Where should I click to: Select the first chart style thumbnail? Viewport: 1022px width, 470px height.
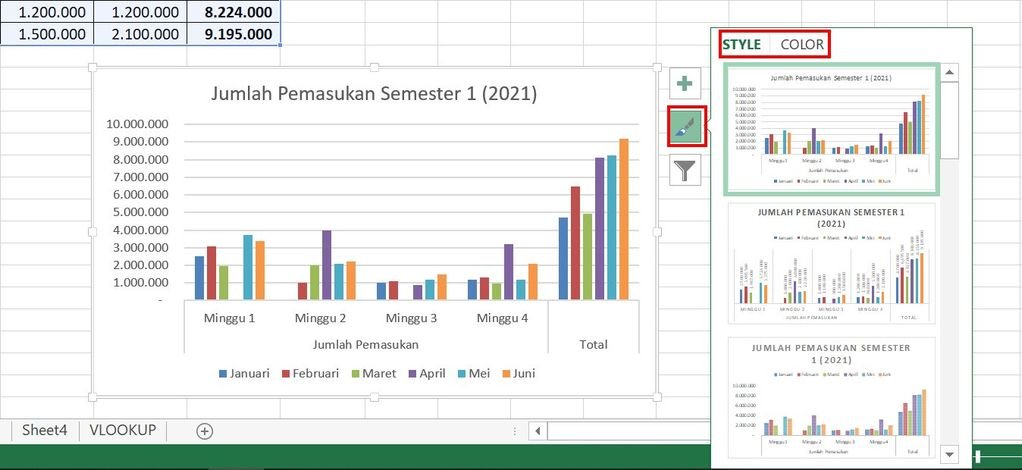pyautogui.click(x=831, y=129)
